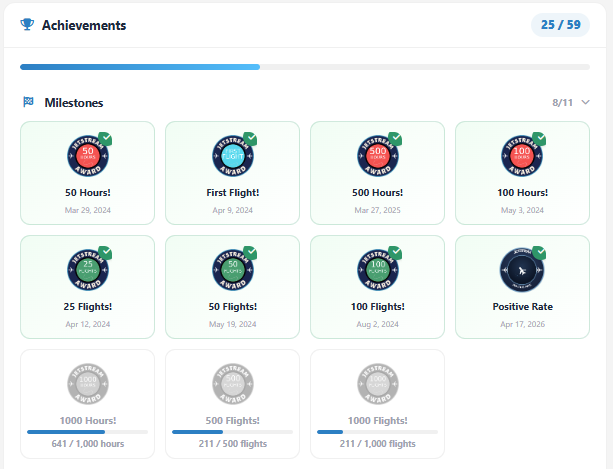Click the date May 19, 2024
This screenshot has width=613, height=469.
tap(233, 324)
